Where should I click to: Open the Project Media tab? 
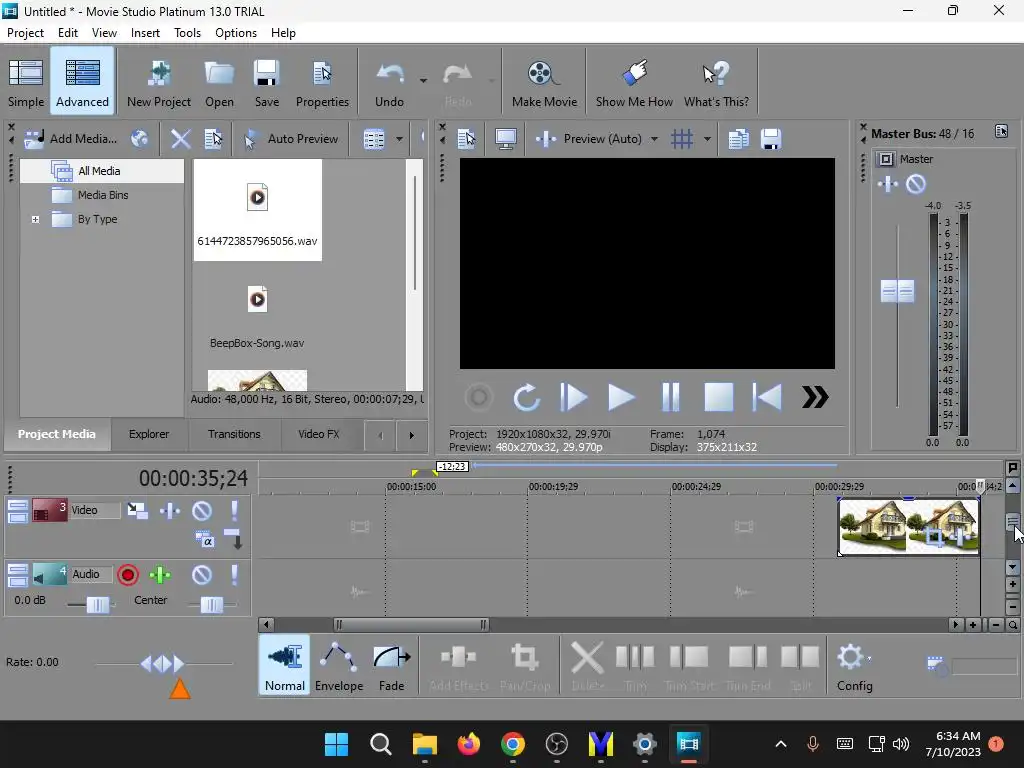(56, 434)
